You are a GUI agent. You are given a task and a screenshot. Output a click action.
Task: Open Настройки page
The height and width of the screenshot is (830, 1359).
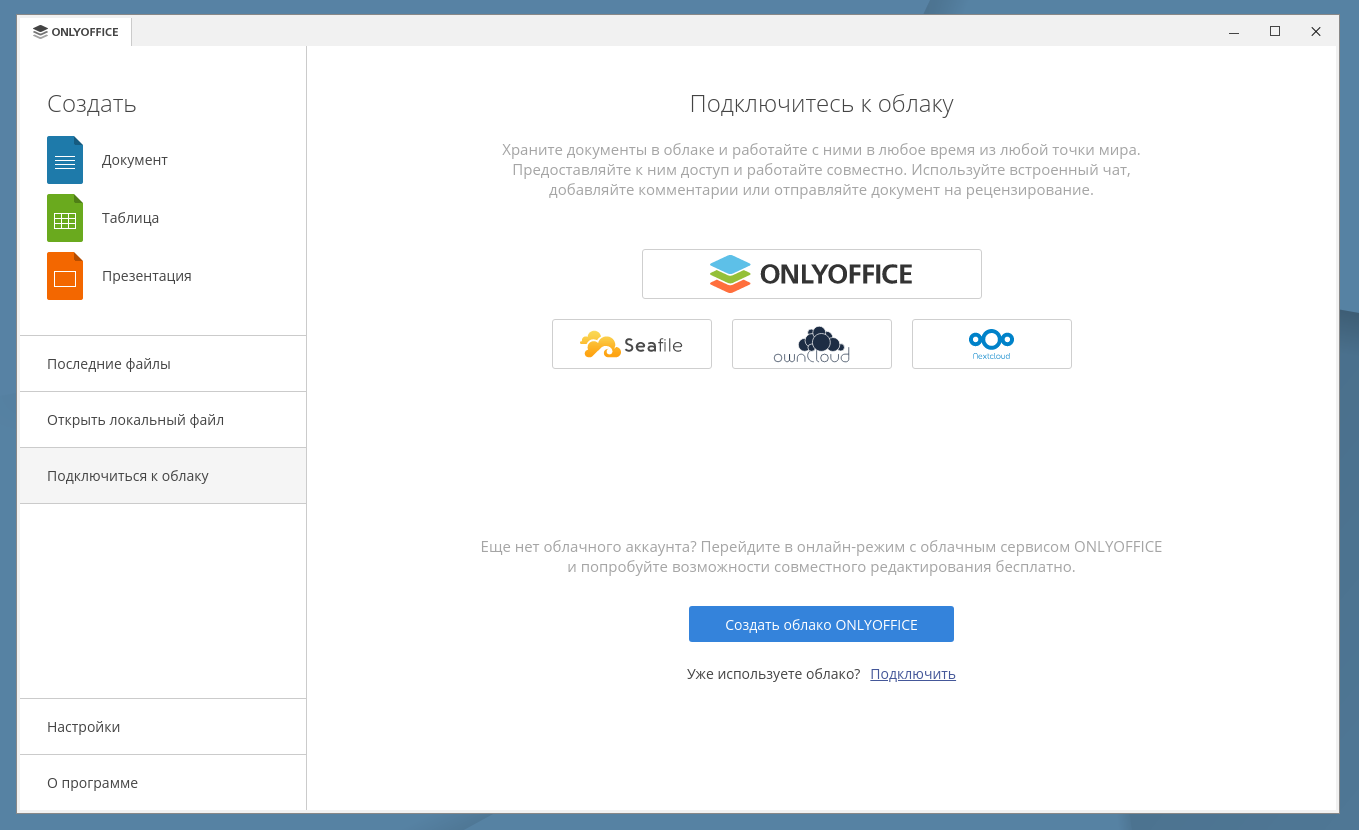(x=163, y=727)
